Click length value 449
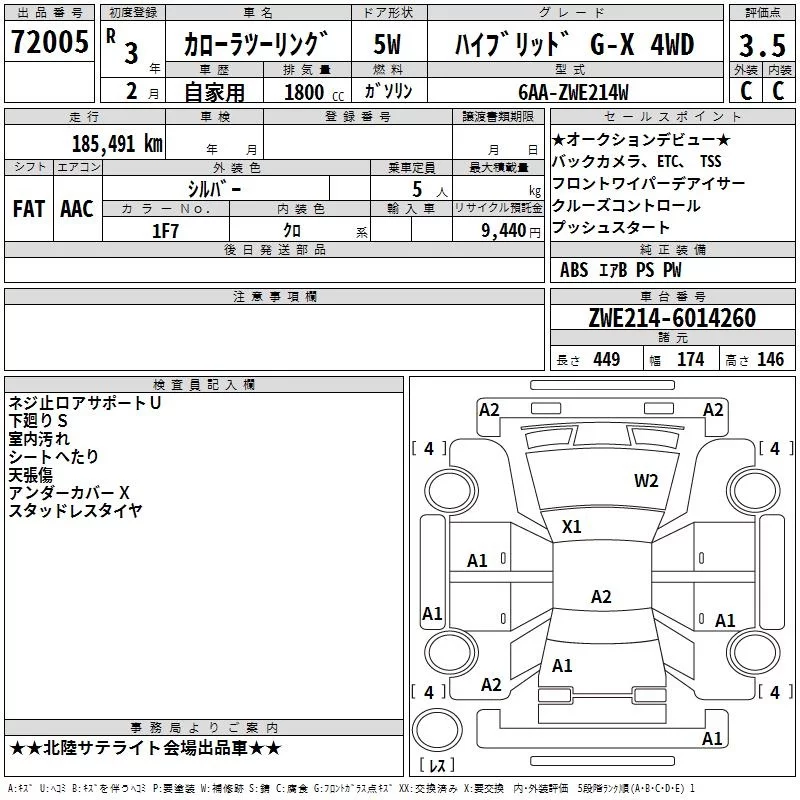This screenshot has height=800, width=800. [607, 359]
